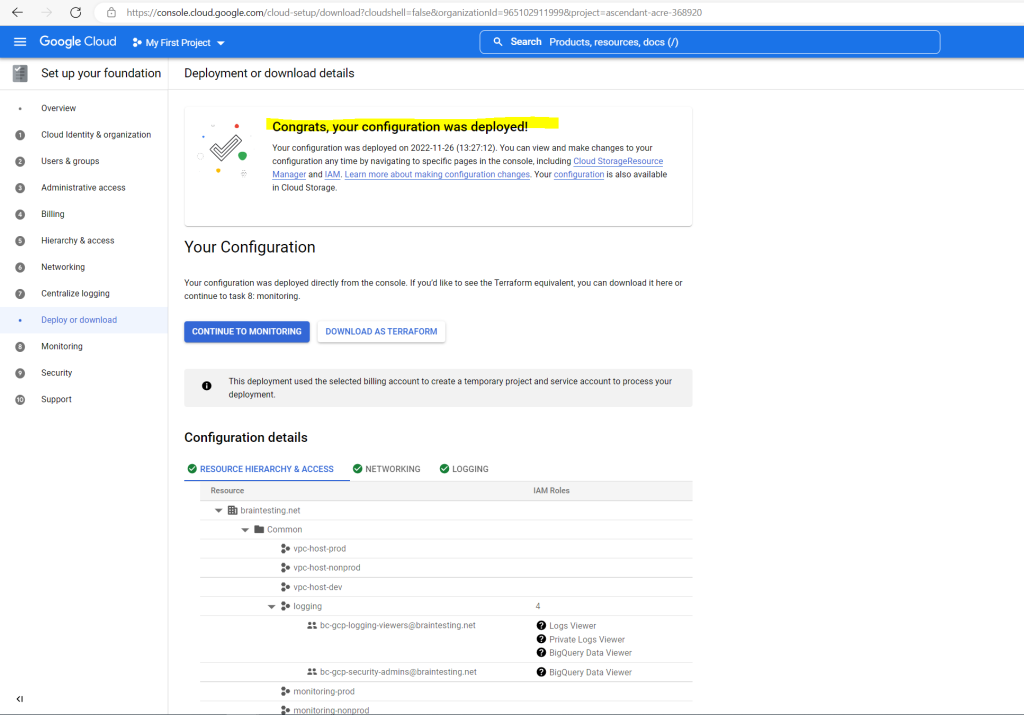Open Centralize logging step
The image size is (1024, 715).
pyautogui.click(x=75, y=293)
